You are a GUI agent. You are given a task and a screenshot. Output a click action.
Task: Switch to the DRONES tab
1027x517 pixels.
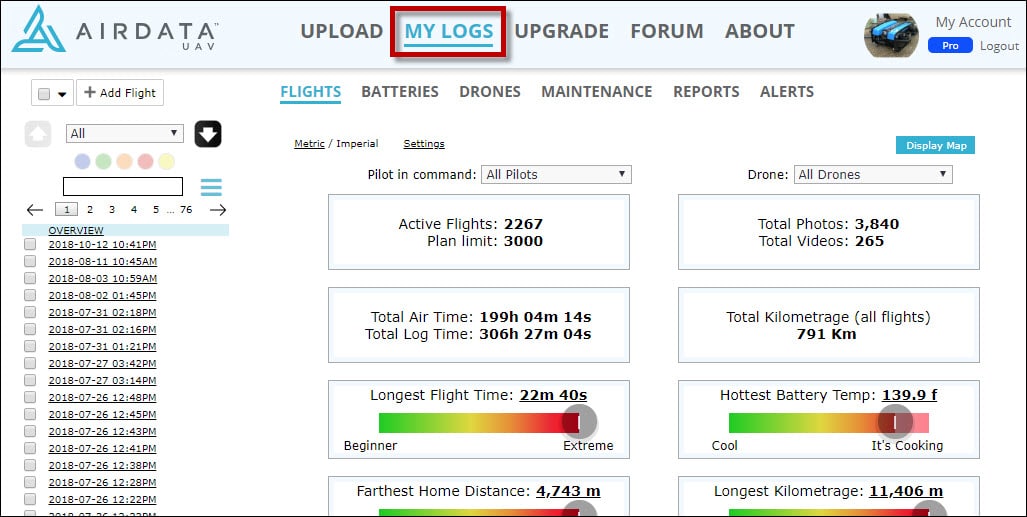pyautogui.click(x=490, y=92)
